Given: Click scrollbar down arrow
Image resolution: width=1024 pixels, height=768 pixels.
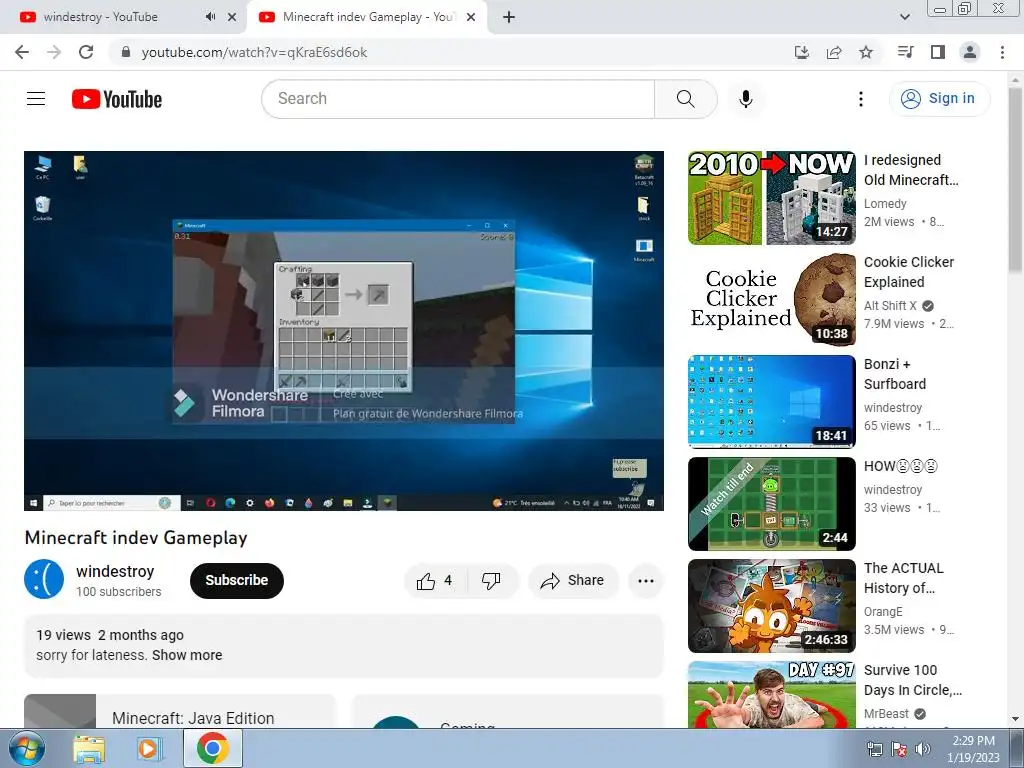Looking at the screenshot, I should (x=1016, y=720).
